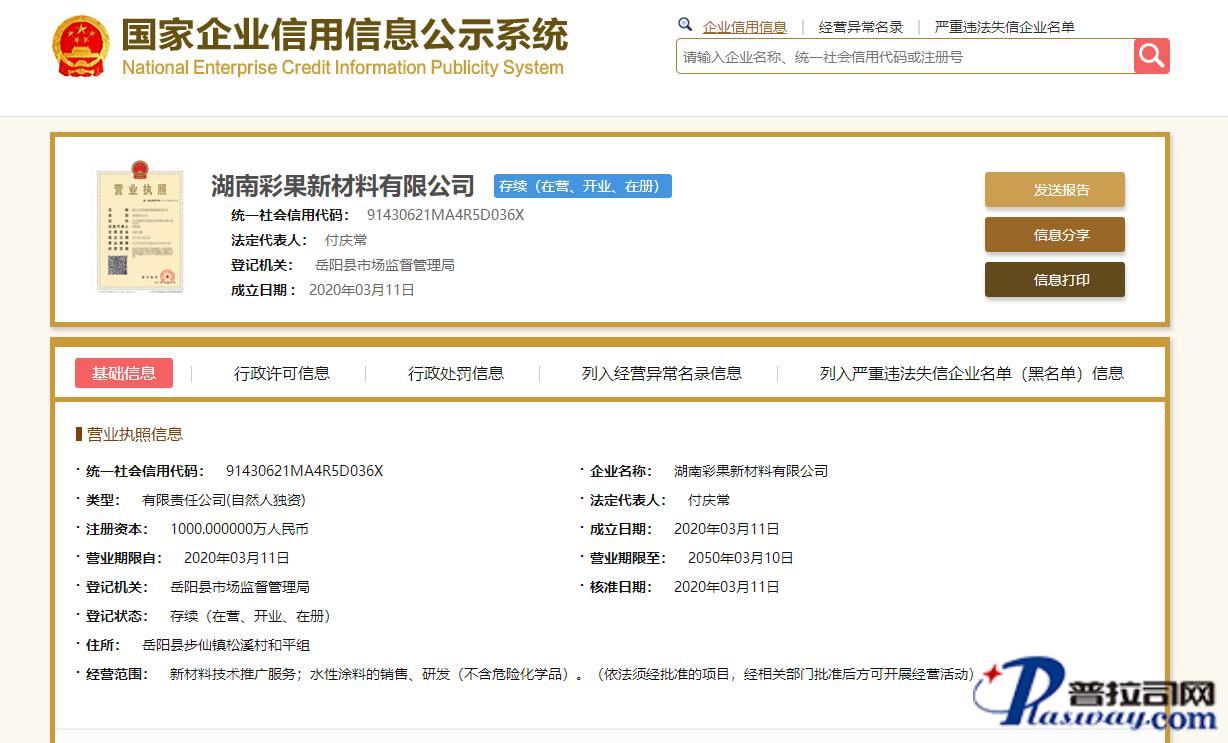Click the Plasway watermark logo

1095,699
